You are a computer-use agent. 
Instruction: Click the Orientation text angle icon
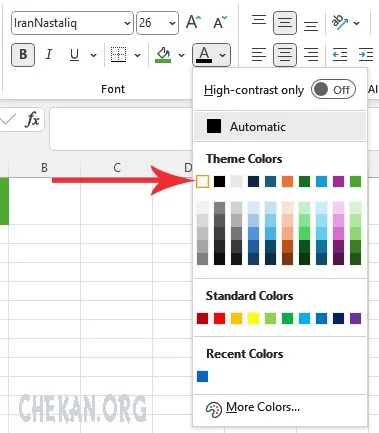click(x=340, y=23)
